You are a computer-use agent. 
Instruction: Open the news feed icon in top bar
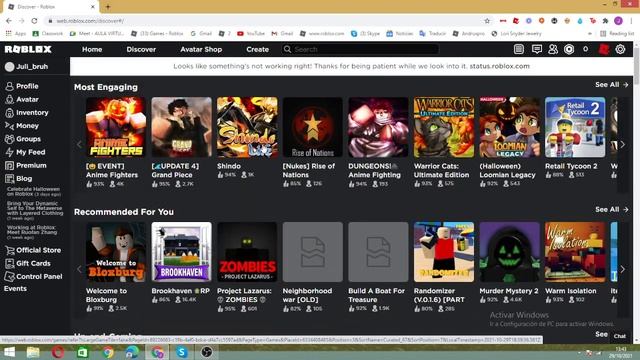tap(519, 49)
